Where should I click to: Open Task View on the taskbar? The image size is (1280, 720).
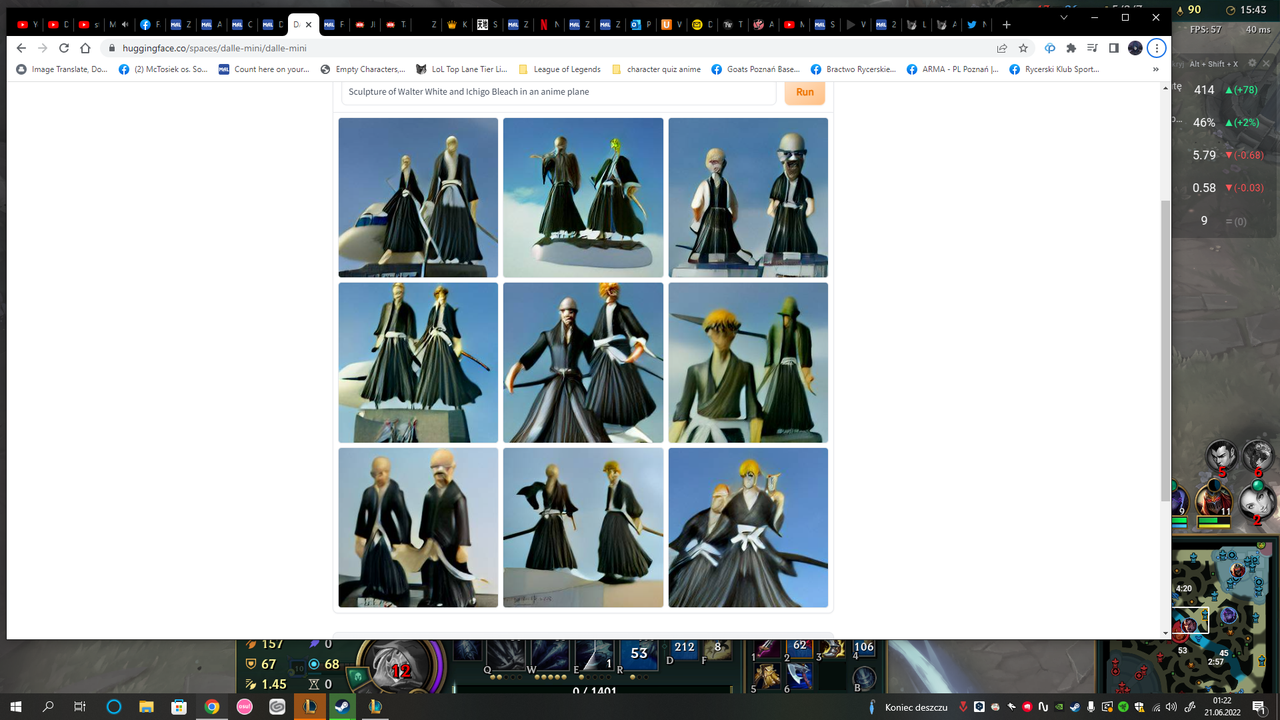(80, 706)
